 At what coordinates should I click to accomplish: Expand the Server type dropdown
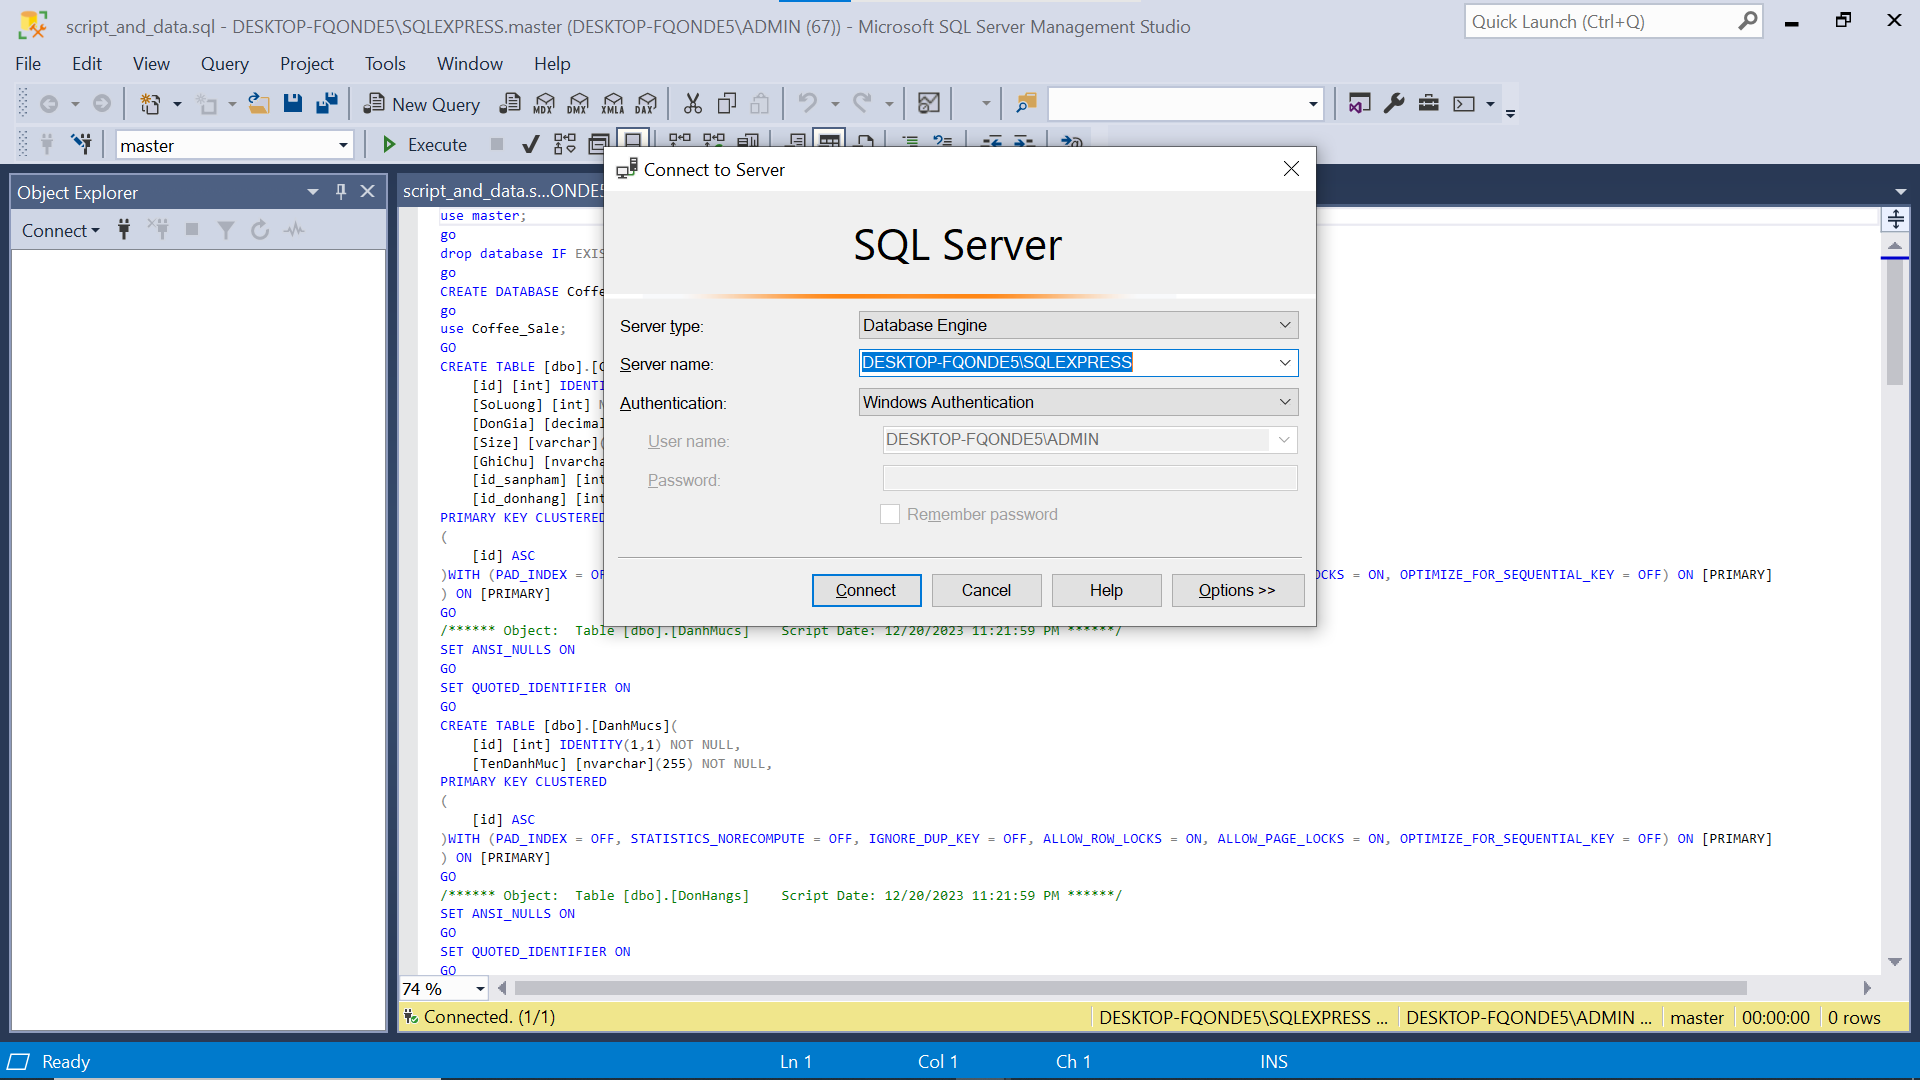(x=1285, y=325)
